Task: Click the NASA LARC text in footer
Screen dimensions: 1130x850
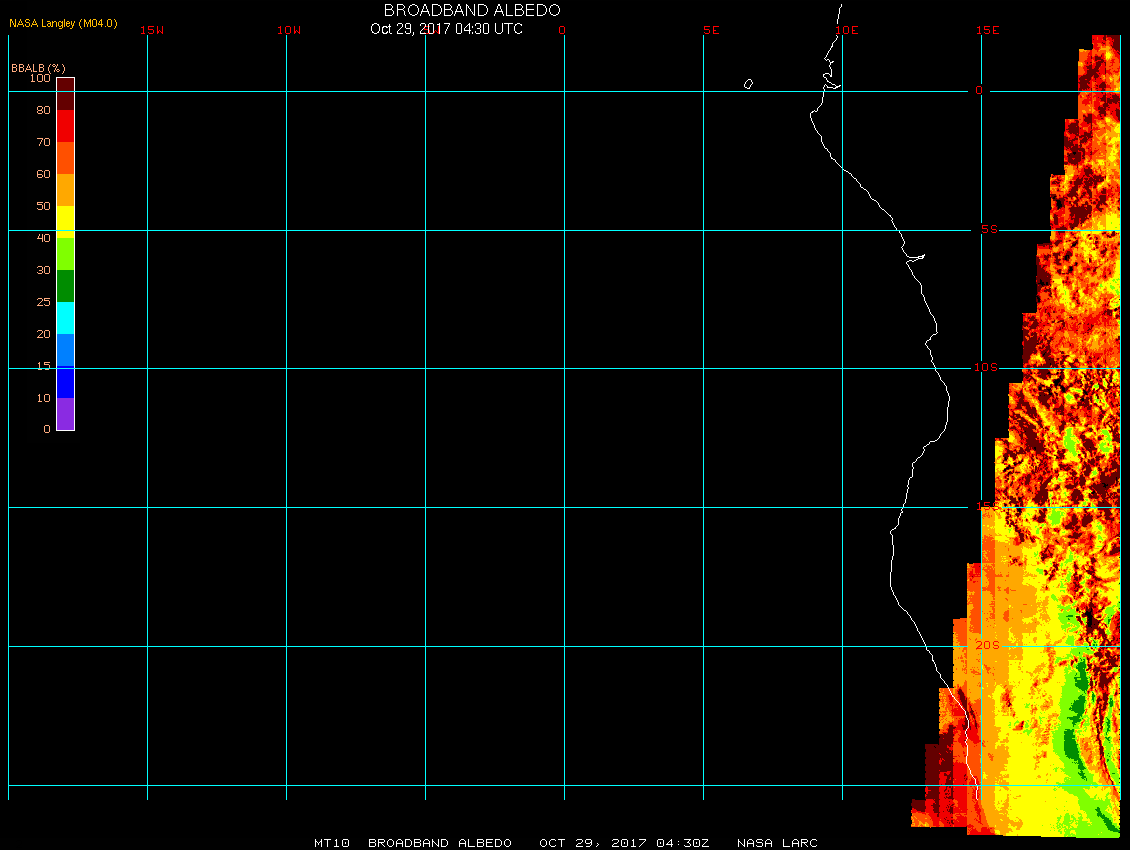Action: click(777, 843)
